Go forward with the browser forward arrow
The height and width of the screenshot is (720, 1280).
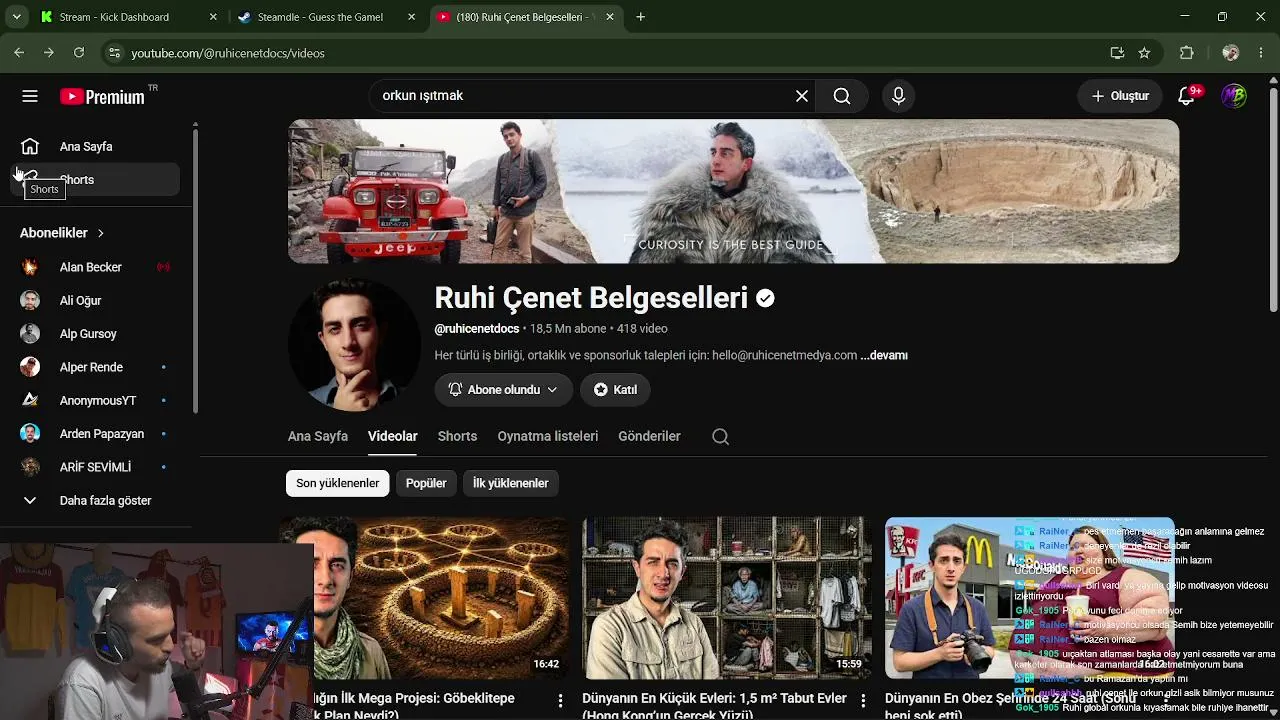[48, 53]
